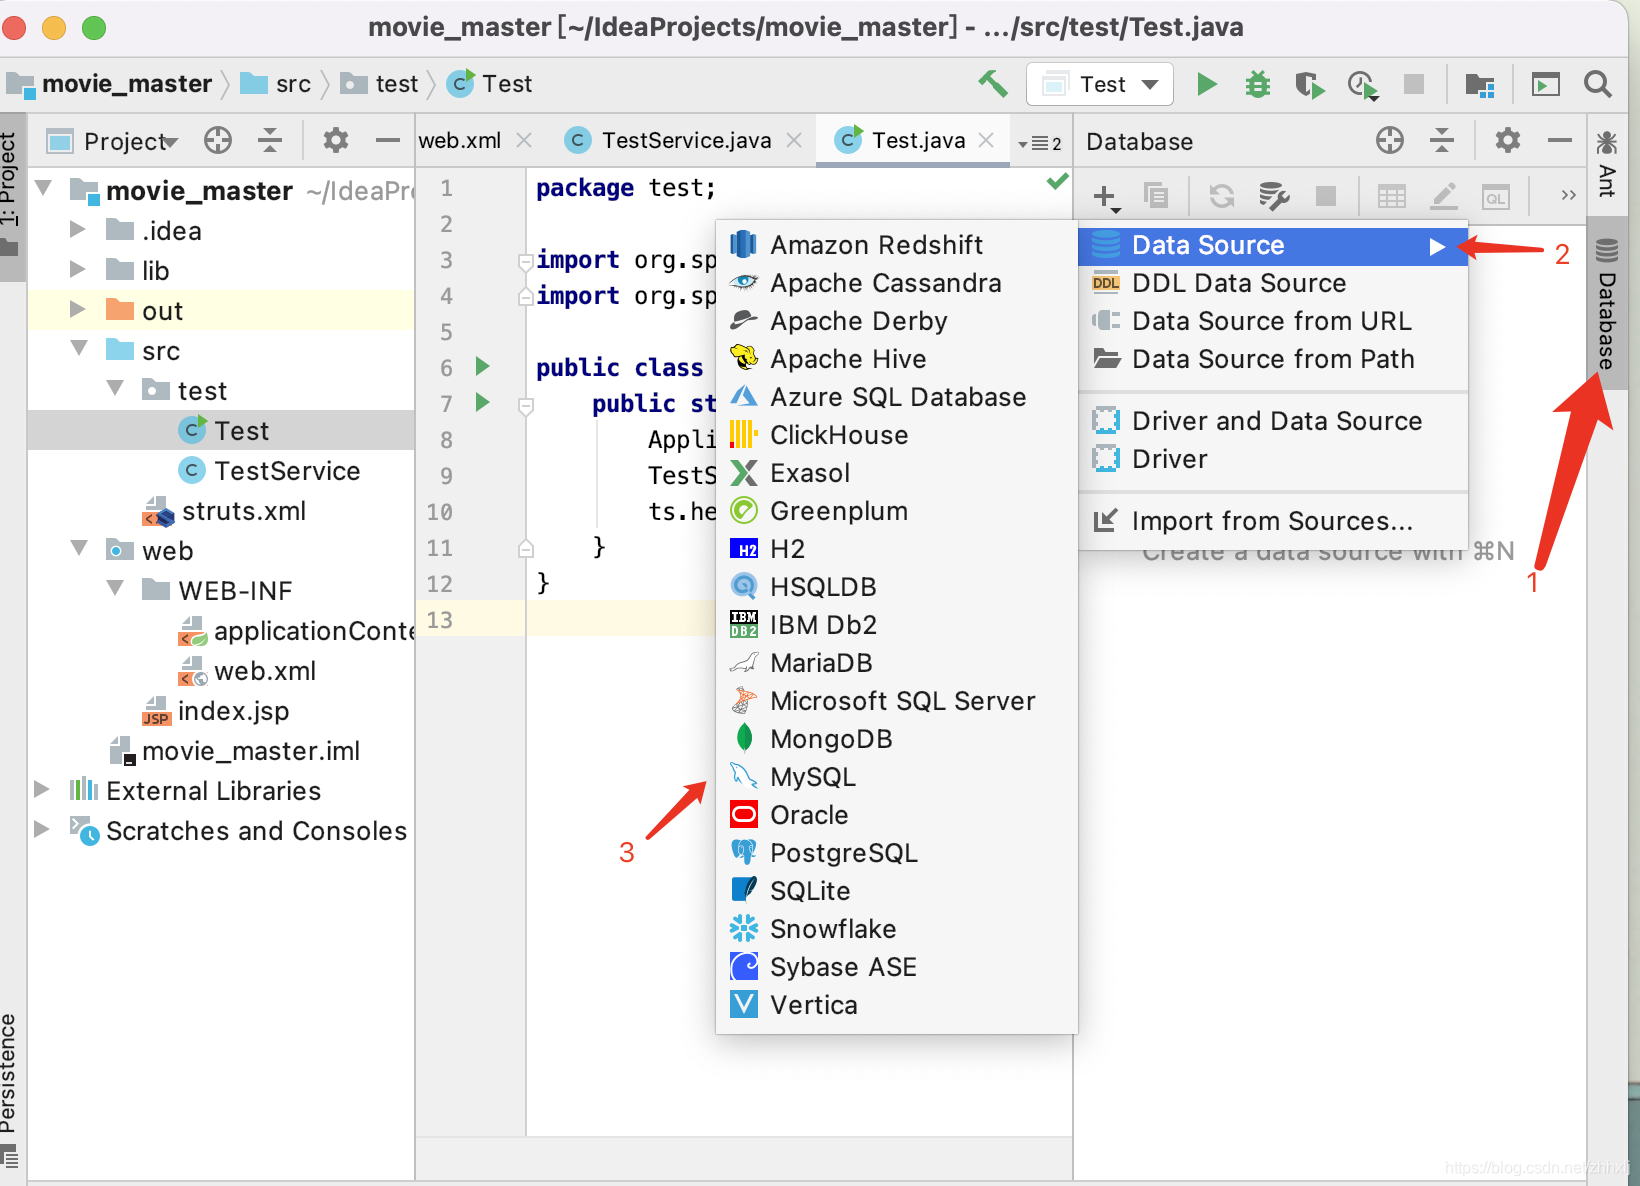This screenshot has width=1640, height=1186.
Task: Open the query console QL icon
Action: [1496, 197]
